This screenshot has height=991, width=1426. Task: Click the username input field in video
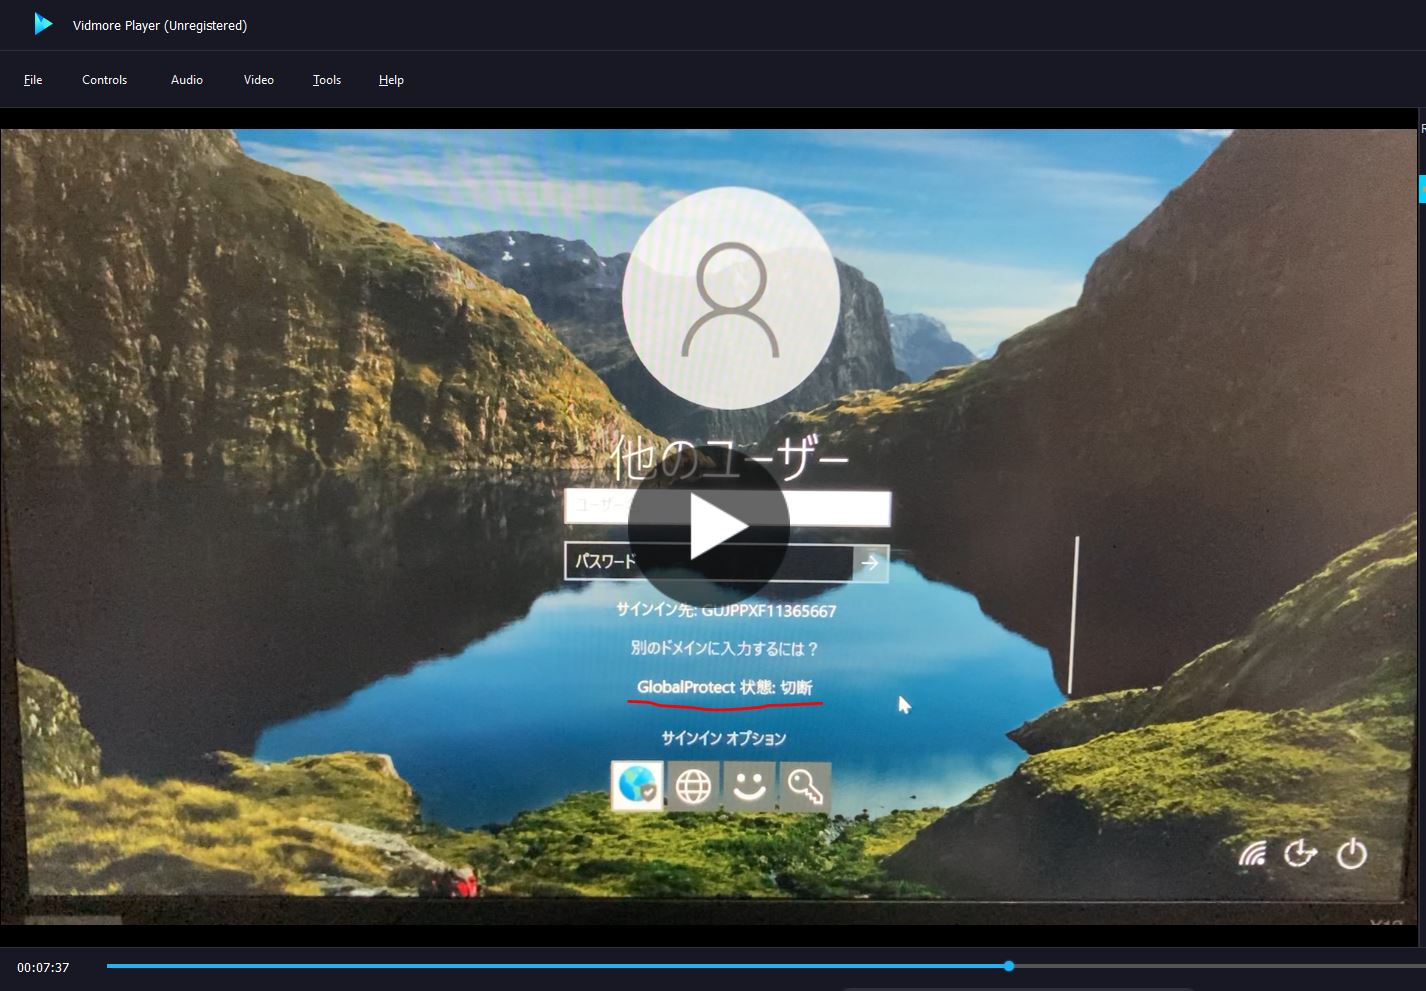(x=727, y=508)
